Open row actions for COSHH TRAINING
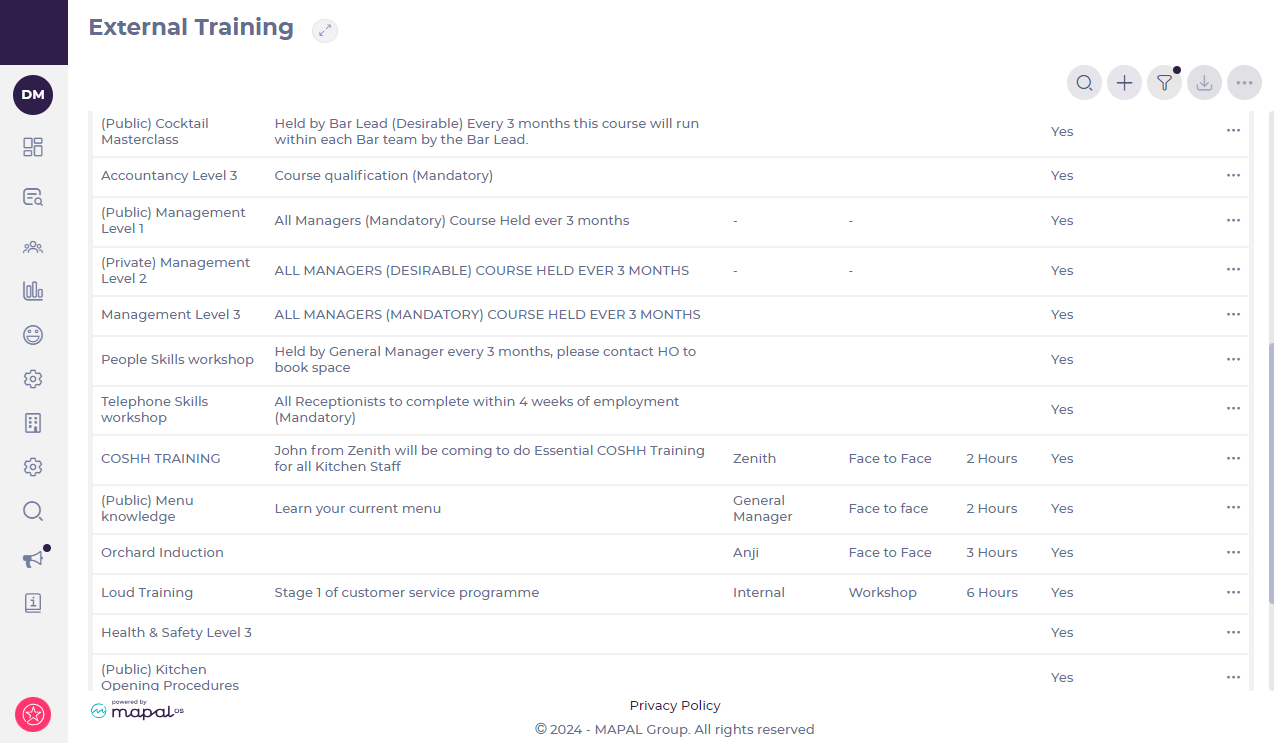 pyautogui.click(x=1233, y=458)
